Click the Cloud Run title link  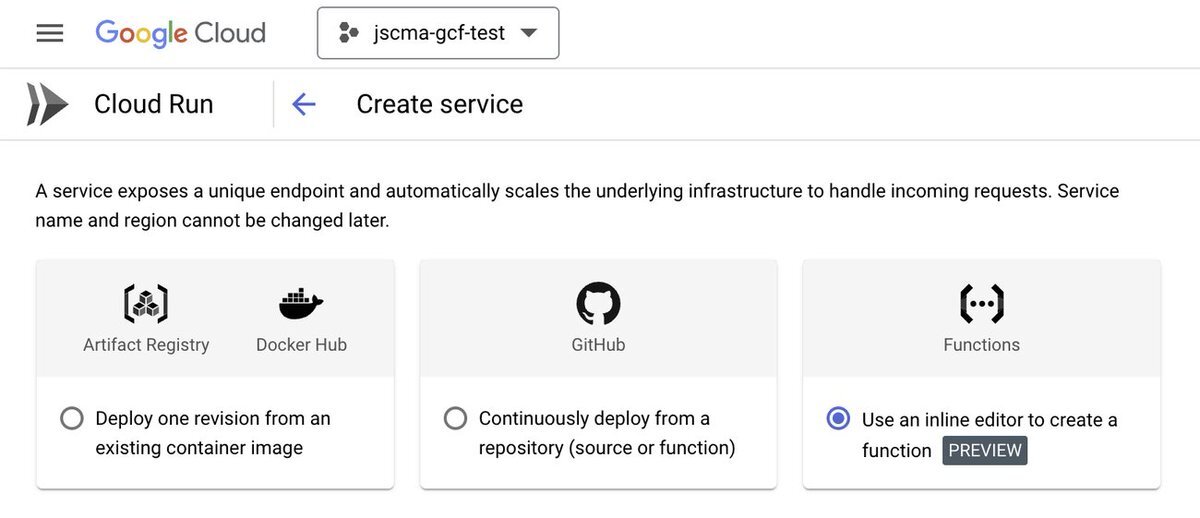[x=153, y=104]
